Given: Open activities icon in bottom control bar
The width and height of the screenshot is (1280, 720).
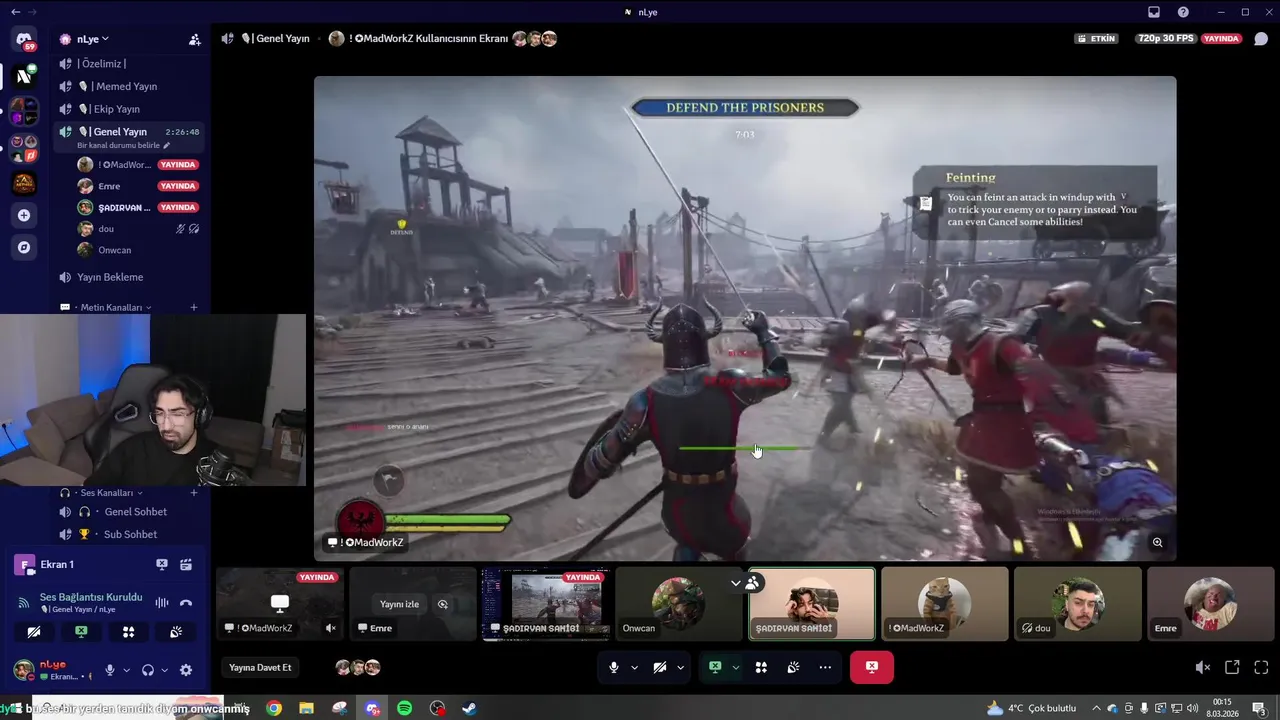Looking at the screenshot, I should tap(761, 667).
